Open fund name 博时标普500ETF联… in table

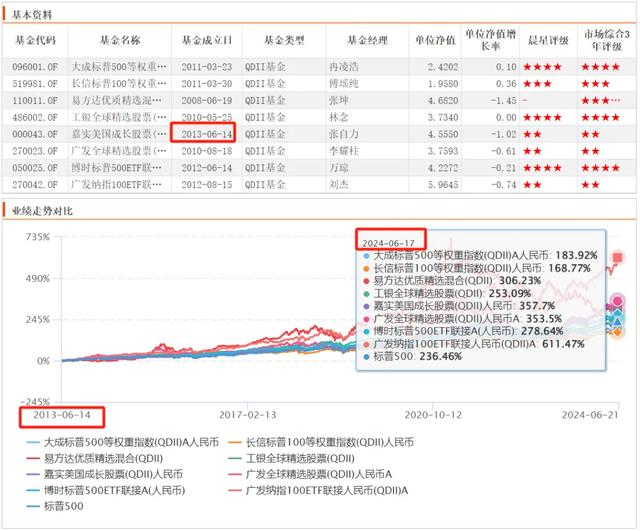116,168
